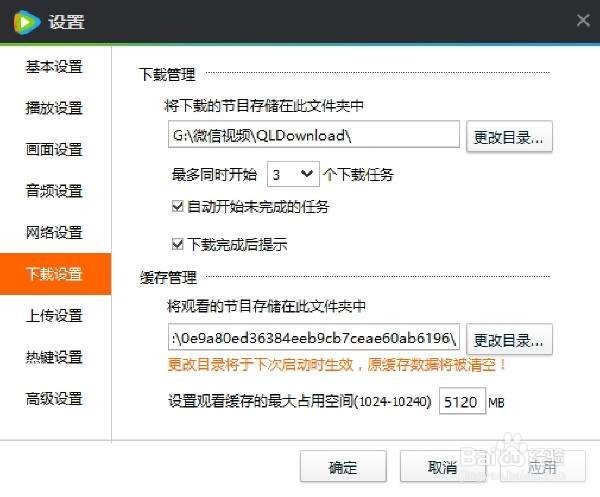This screenshot has height=497, width=600.
Task: Switch to the 上传设置 tab
Action: 54,316
